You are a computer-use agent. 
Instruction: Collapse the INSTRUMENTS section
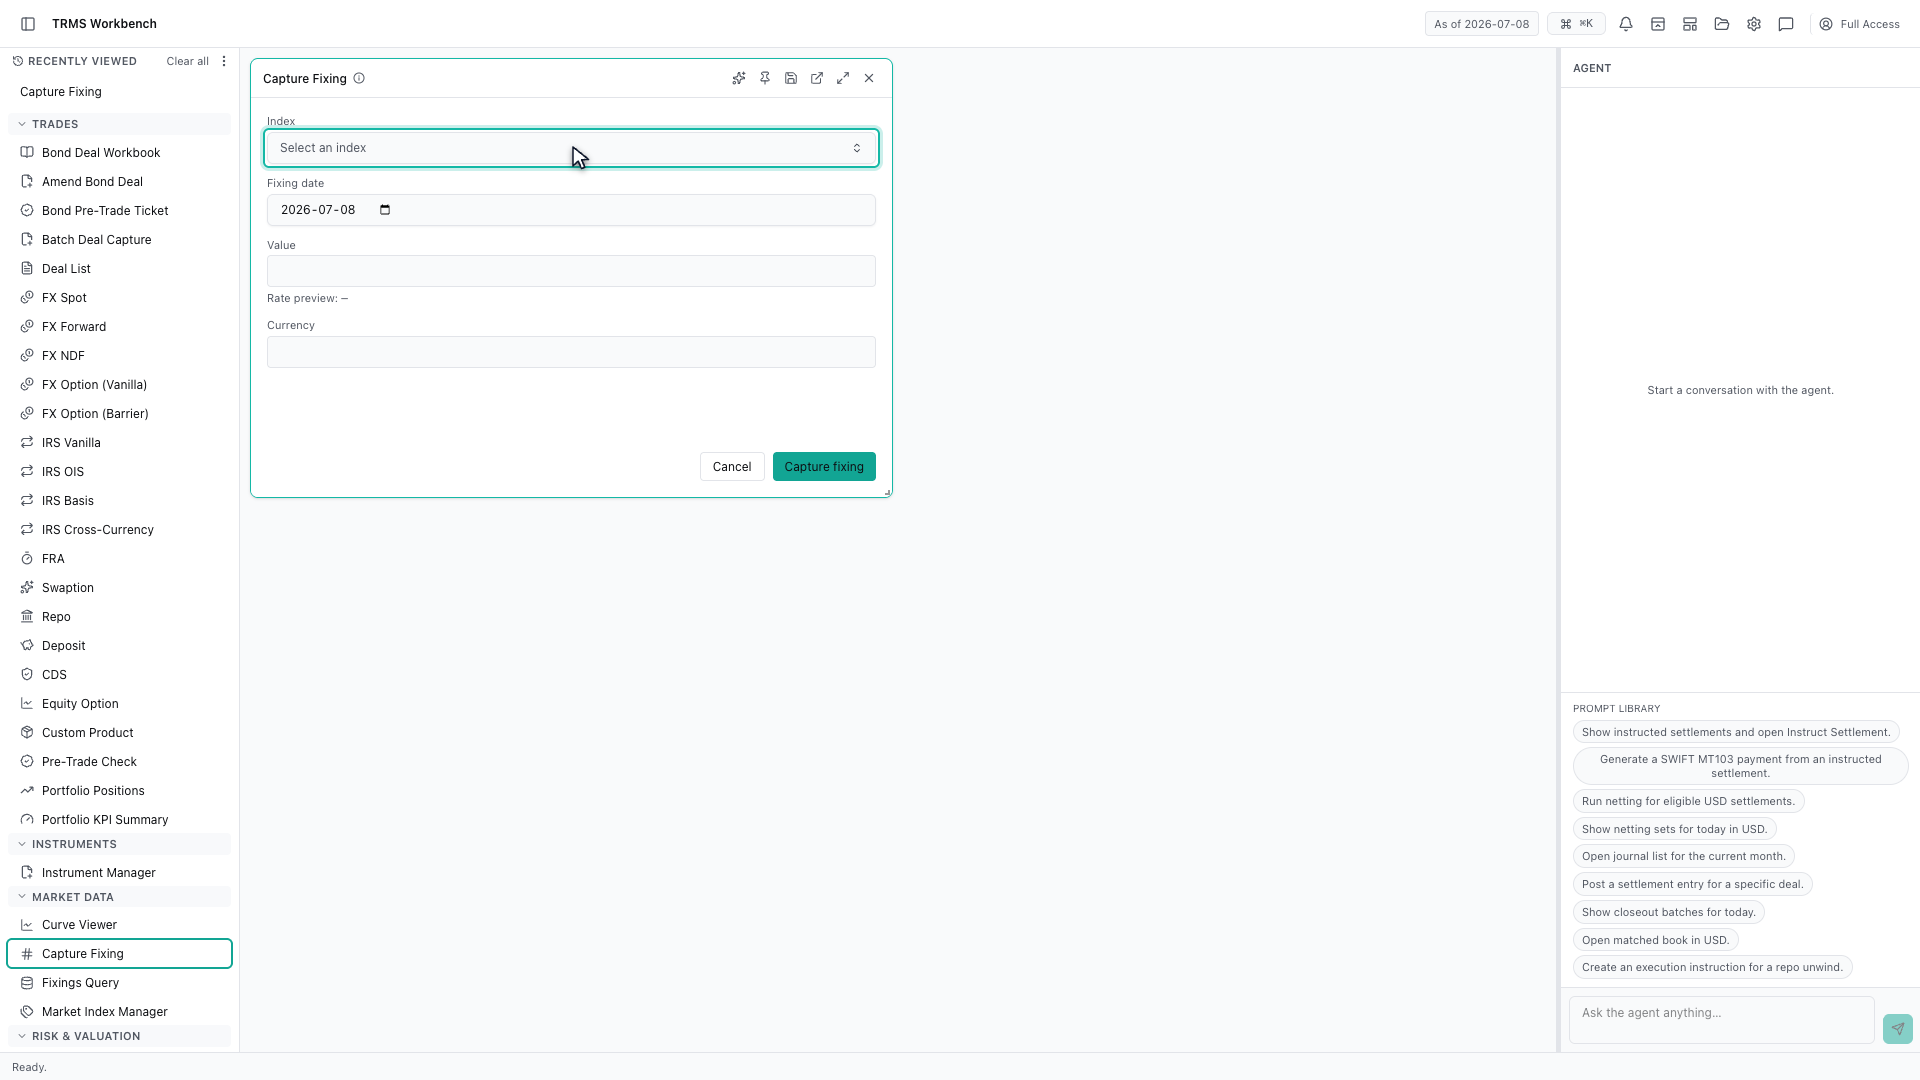[x=119, y=844]
